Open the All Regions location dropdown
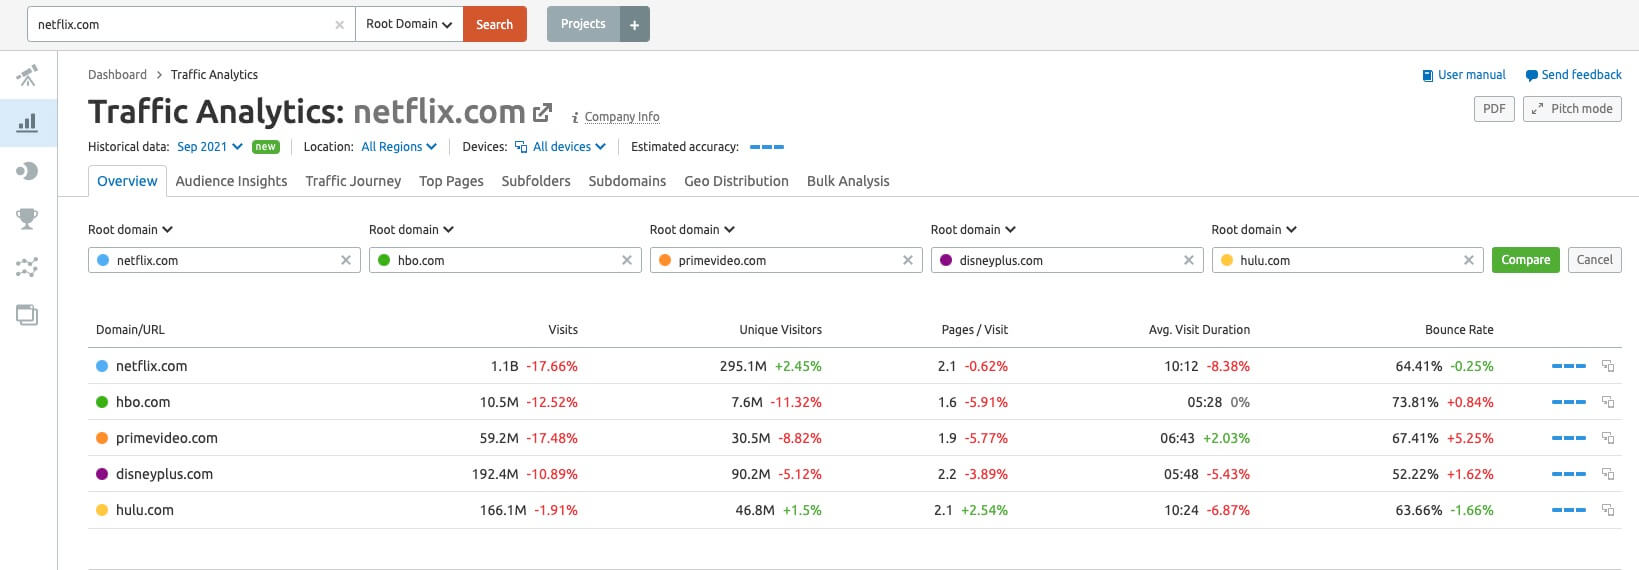 point(399,147)
